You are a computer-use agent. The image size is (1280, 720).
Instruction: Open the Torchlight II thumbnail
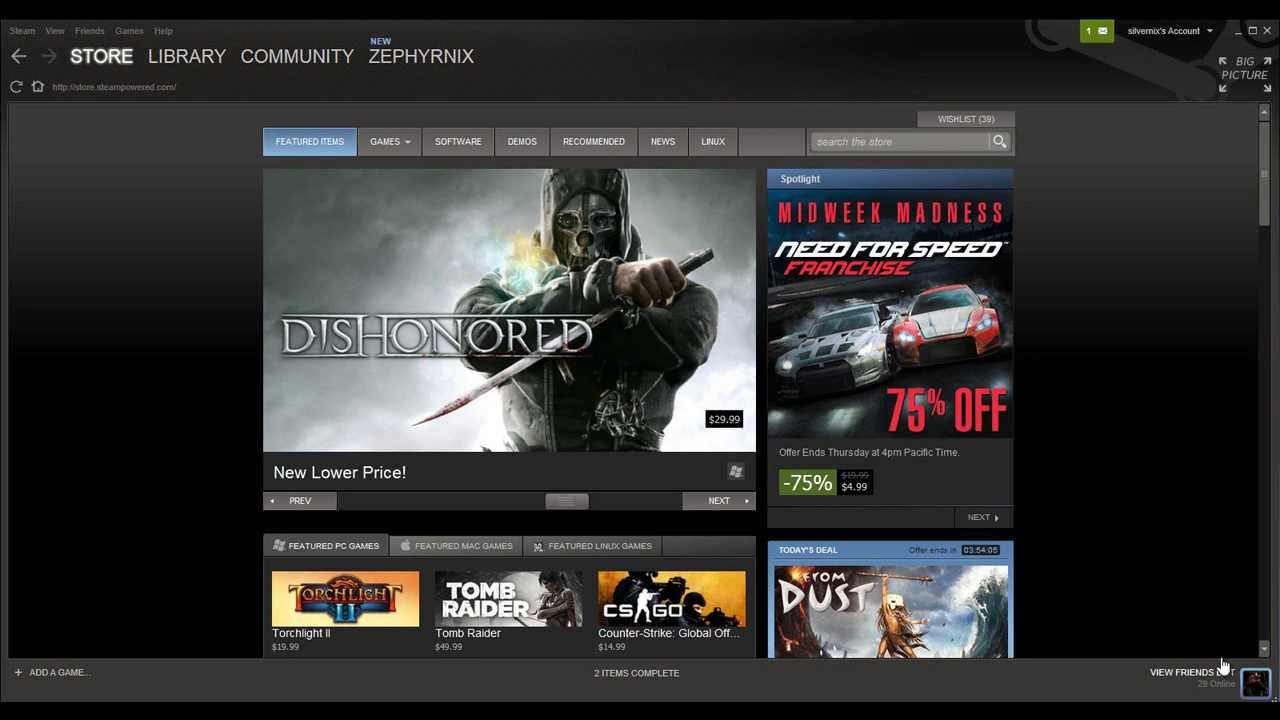(x=345, y=599)
